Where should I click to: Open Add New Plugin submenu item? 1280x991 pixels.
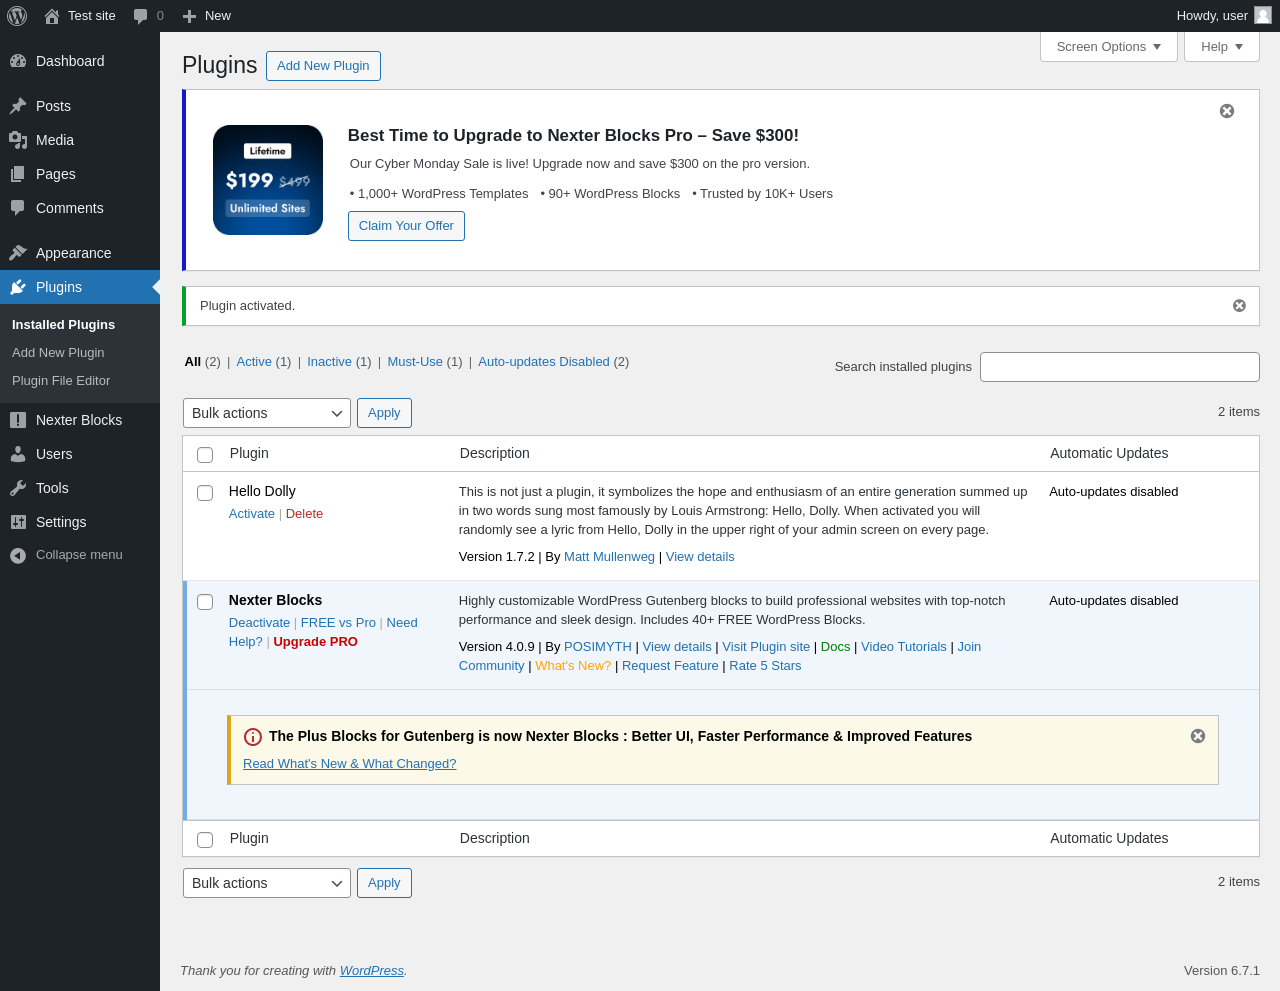58,353
